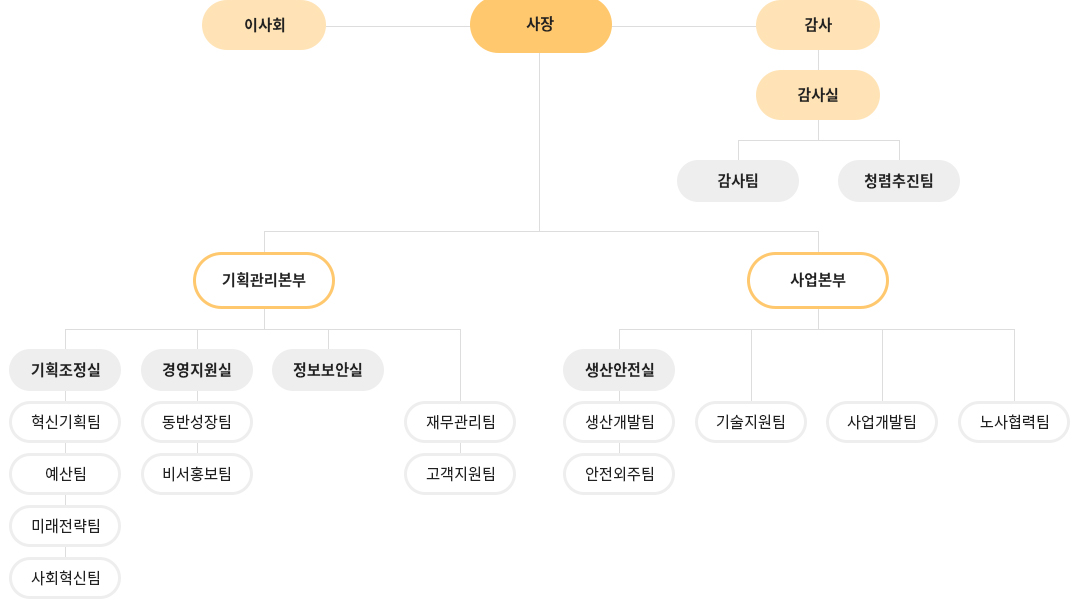Open the 감사 node
This screenshot has height=600, width=1080.
point(818,25)
